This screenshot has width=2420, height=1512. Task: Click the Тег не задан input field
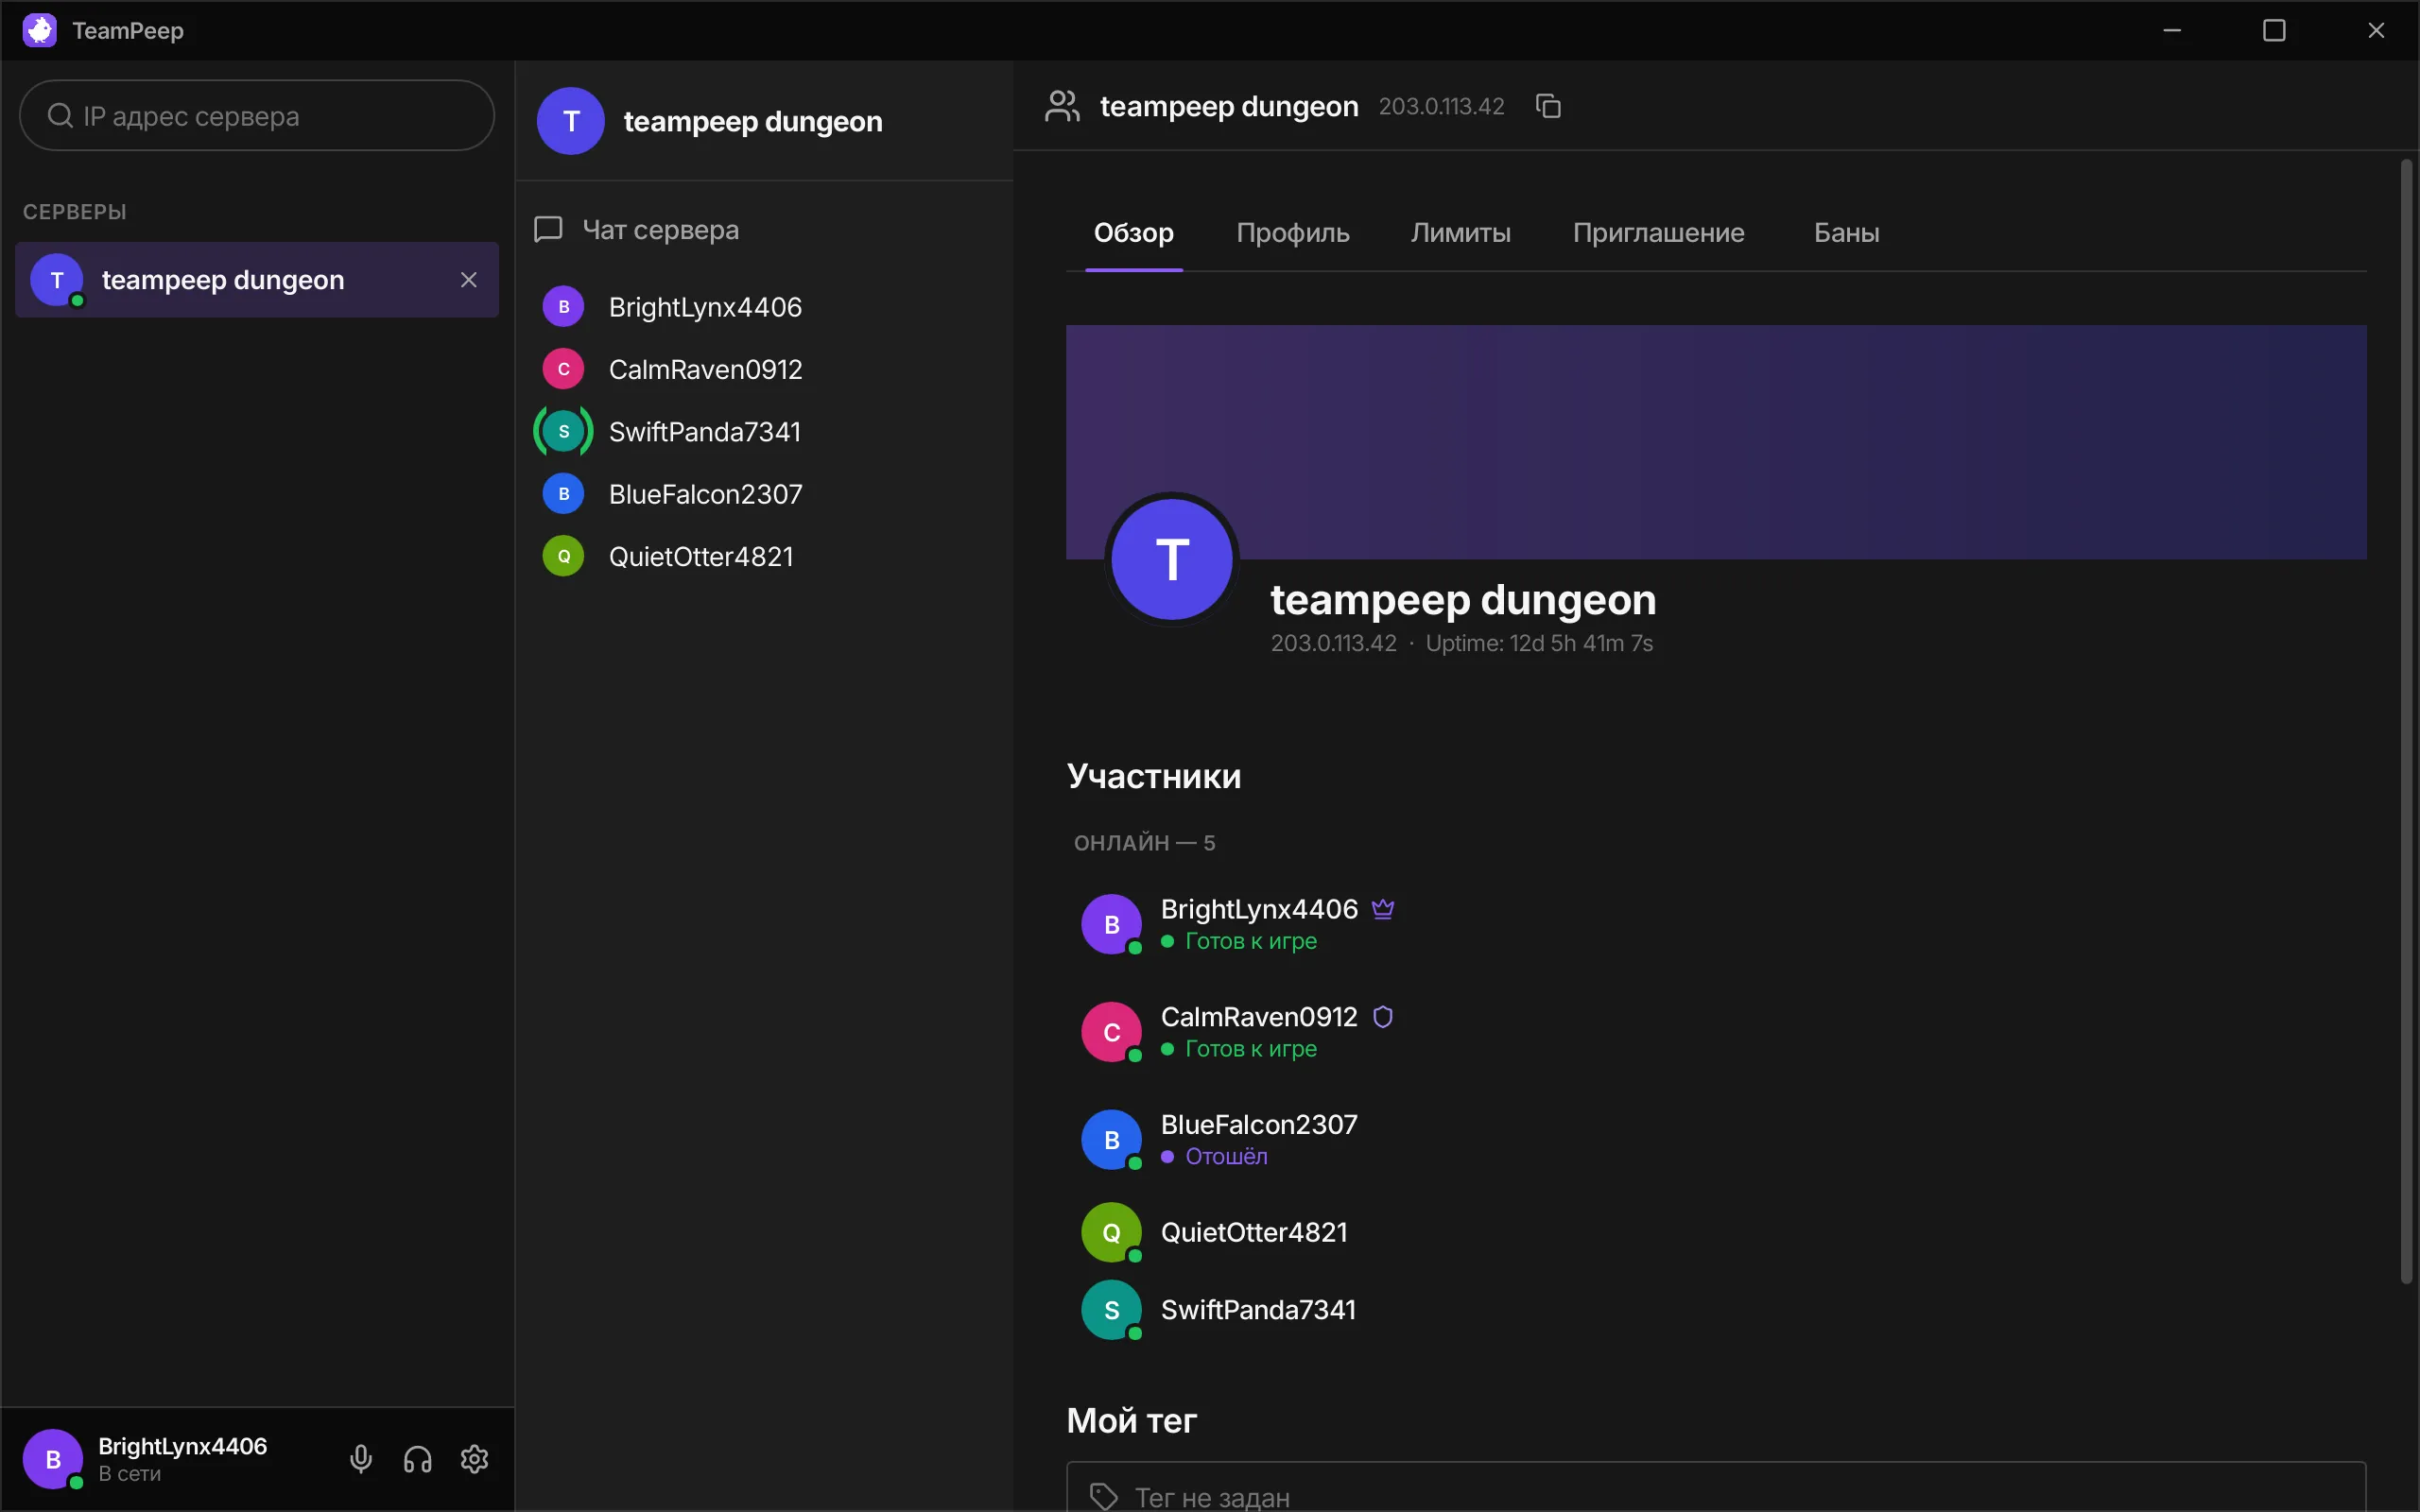click(1716, 1487)
